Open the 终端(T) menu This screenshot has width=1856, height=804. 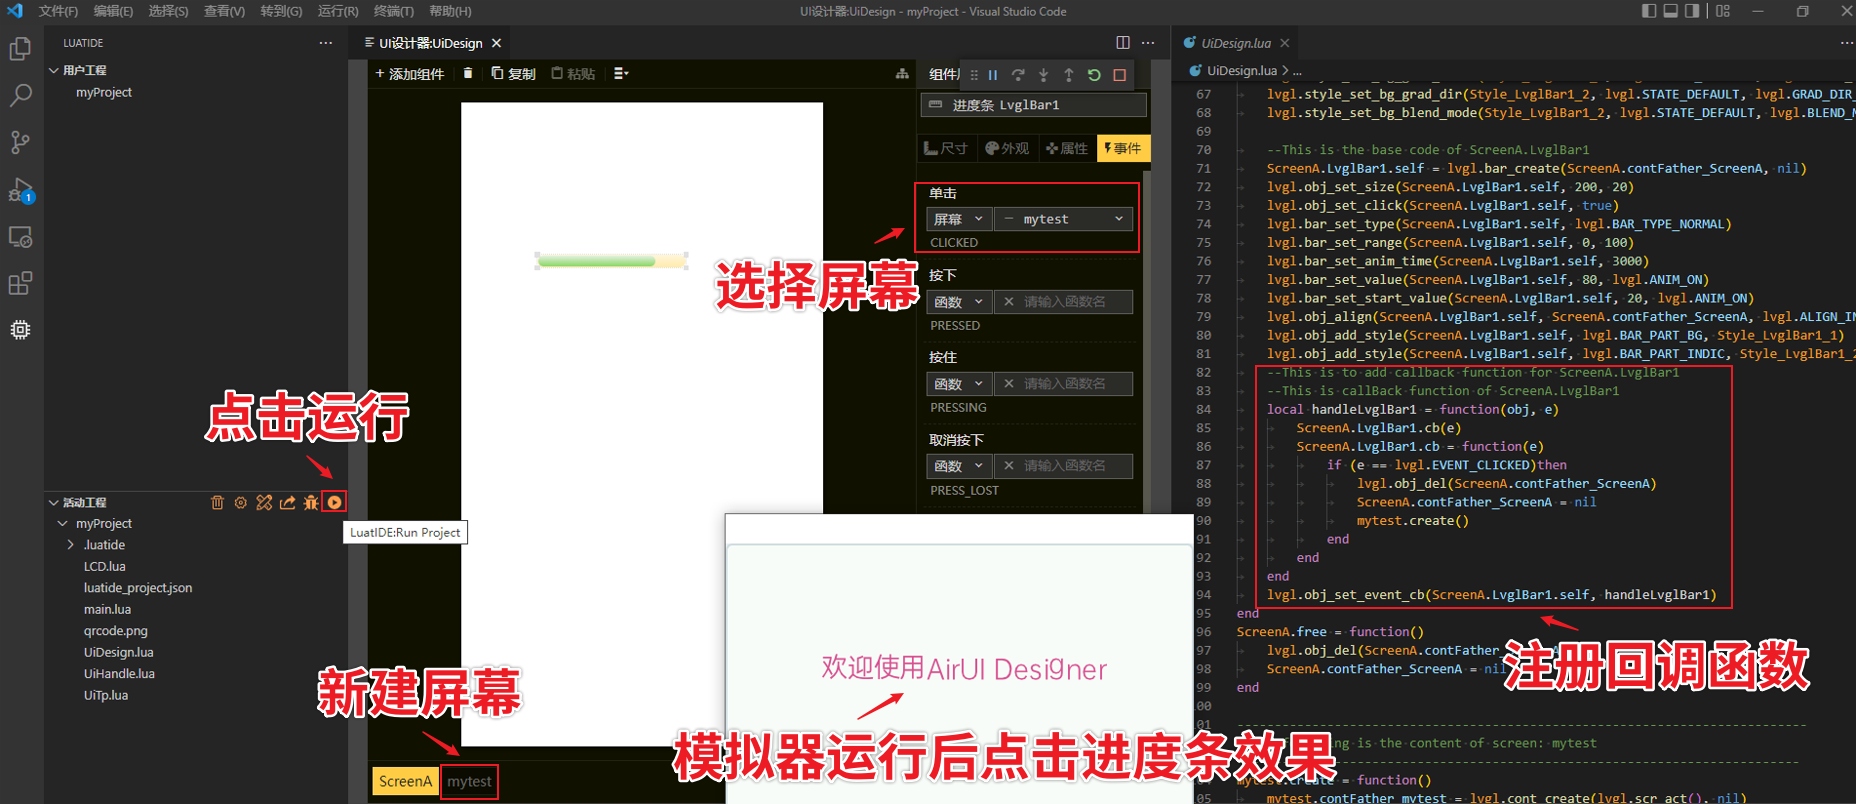coord(394,11)
